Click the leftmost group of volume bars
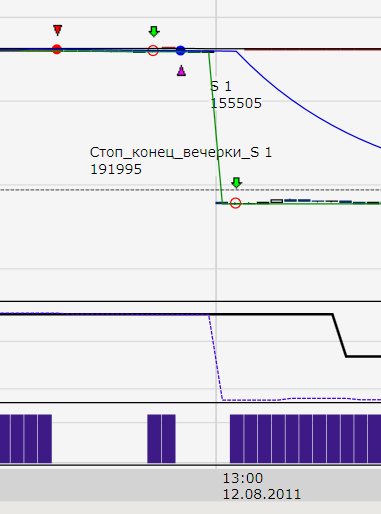This screenshot has width=381, height=514. coord(26,439)
